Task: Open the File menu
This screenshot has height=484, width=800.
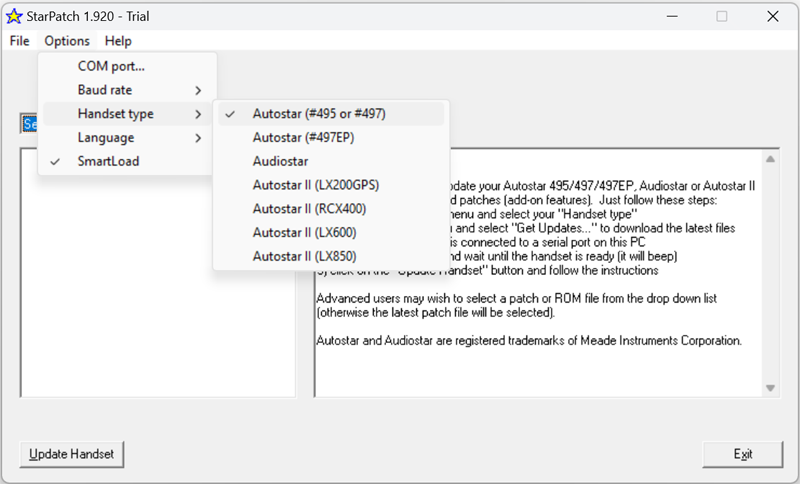Action: pos(19,41)
